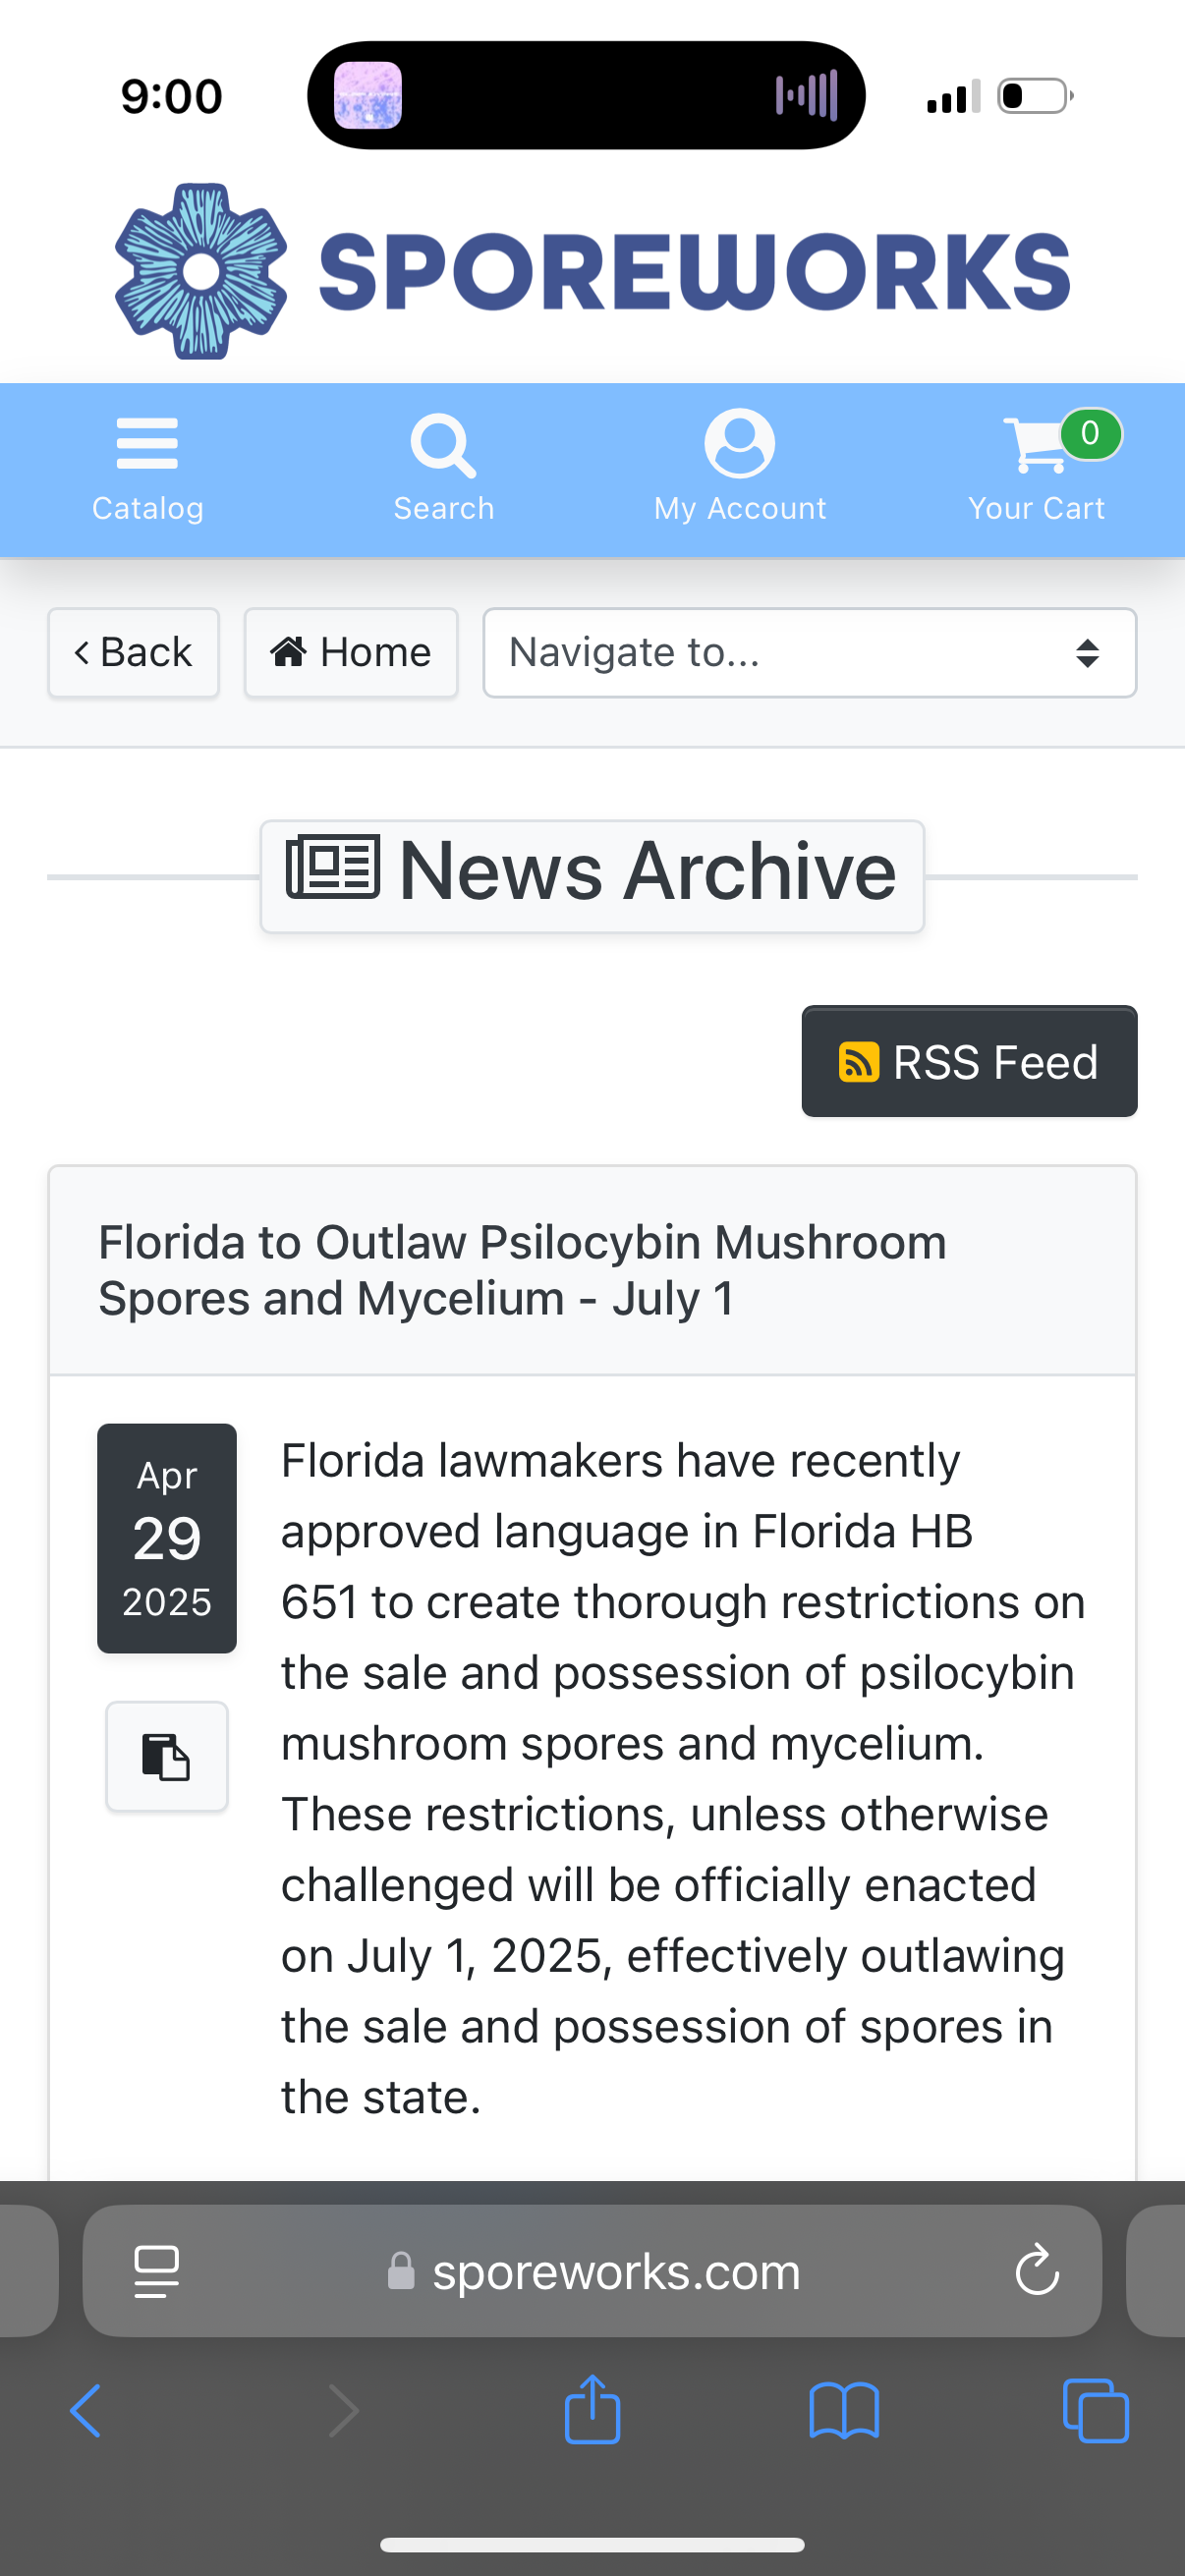The image size is (1185, 2576).
Task: Show Safari open tabs overview
Action: [1095, 2410]
